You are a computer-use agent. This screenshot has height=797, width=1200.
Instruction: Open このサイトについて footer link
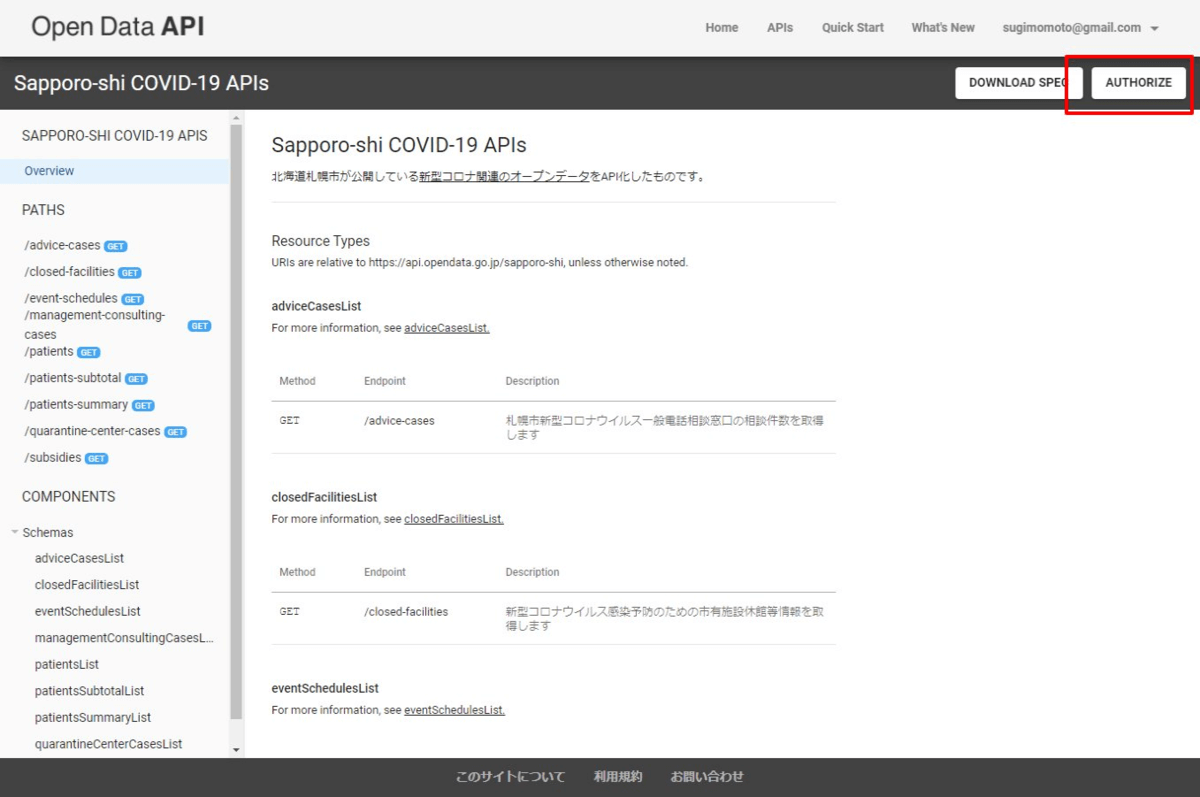pyautogui.click(x=510, y=777)
